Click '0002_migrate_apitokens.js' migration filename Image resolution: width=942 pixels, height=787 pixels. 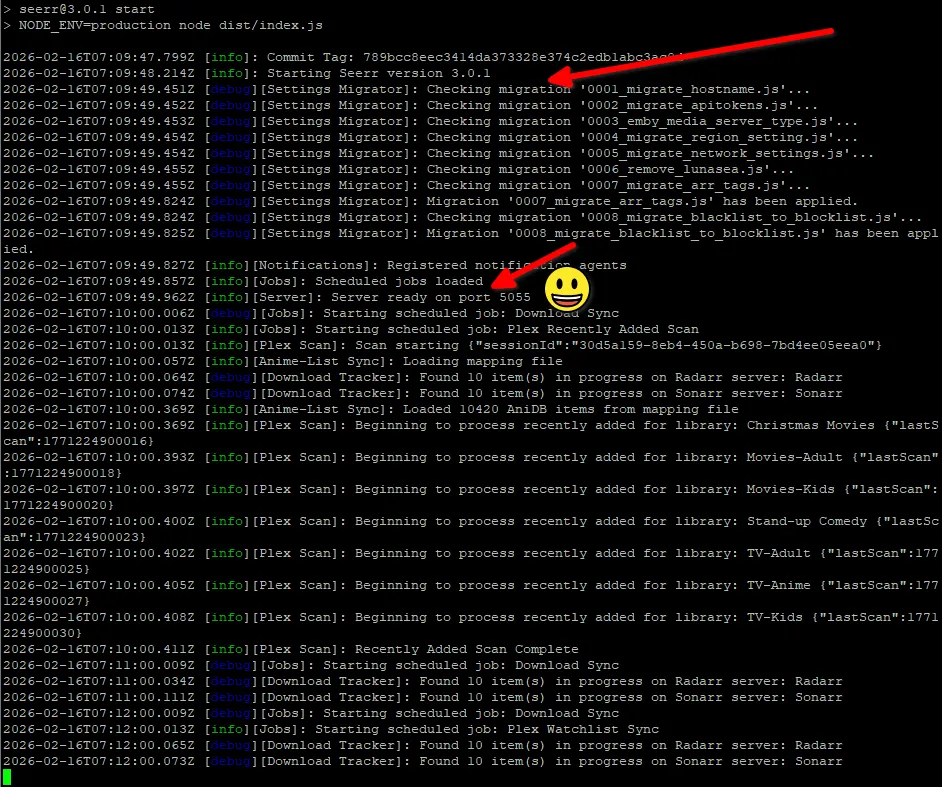pos(687,105)
